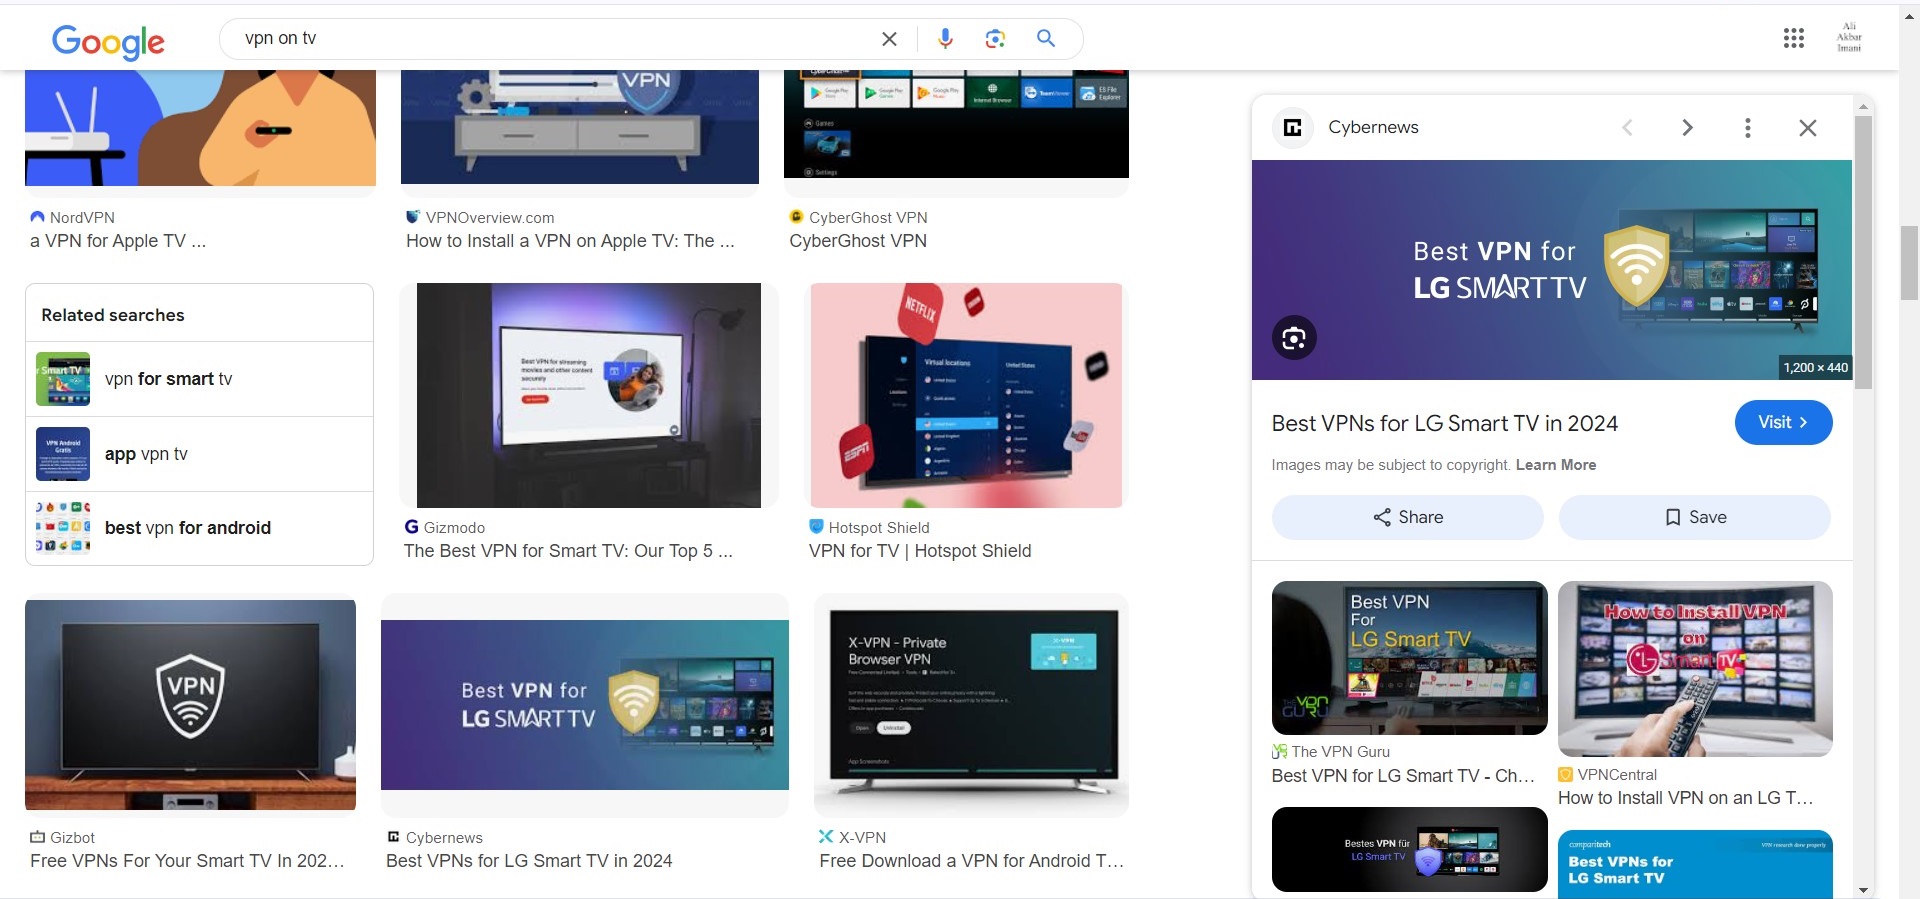The image size is (1920, 899).
Task: Click the Cybernews site favicon in panel
Action: point(1292,127)
